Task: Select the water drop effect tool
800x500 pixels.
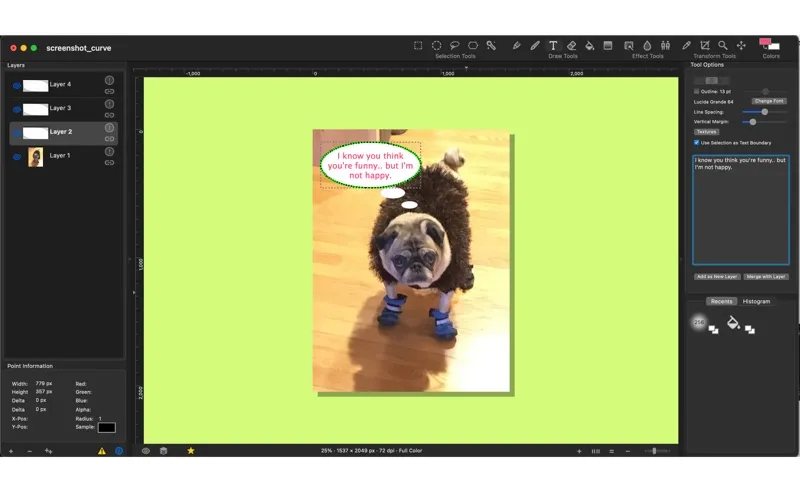Action: (x=647, y=45)
